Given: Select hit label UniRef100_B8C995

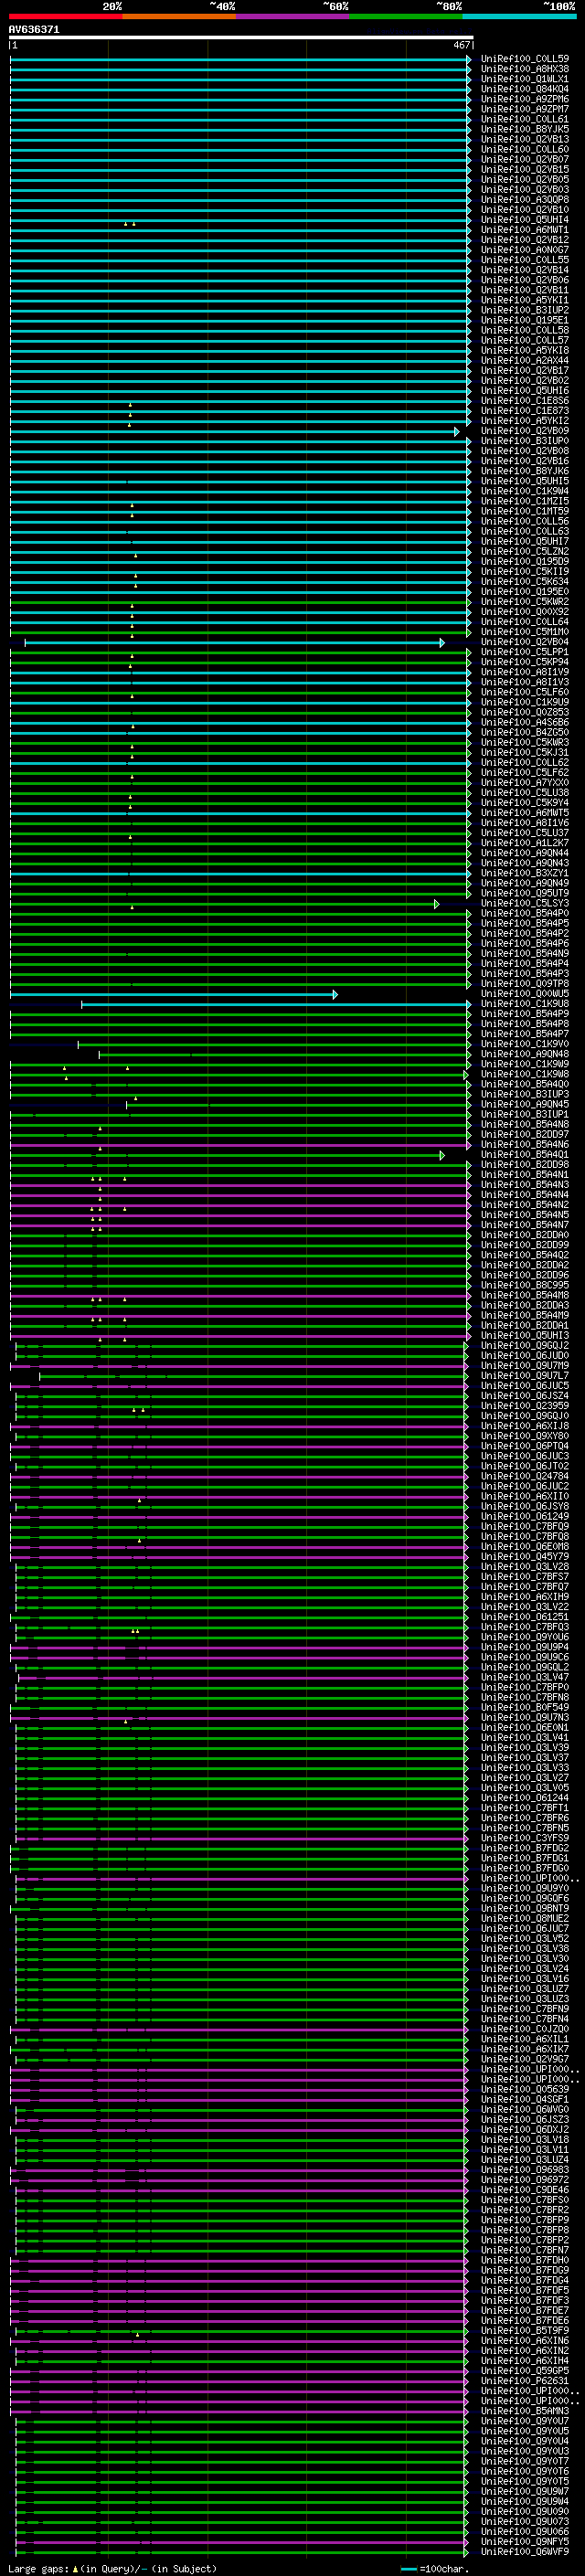Looking at the screenshot, I should [x=525, y=1285].
